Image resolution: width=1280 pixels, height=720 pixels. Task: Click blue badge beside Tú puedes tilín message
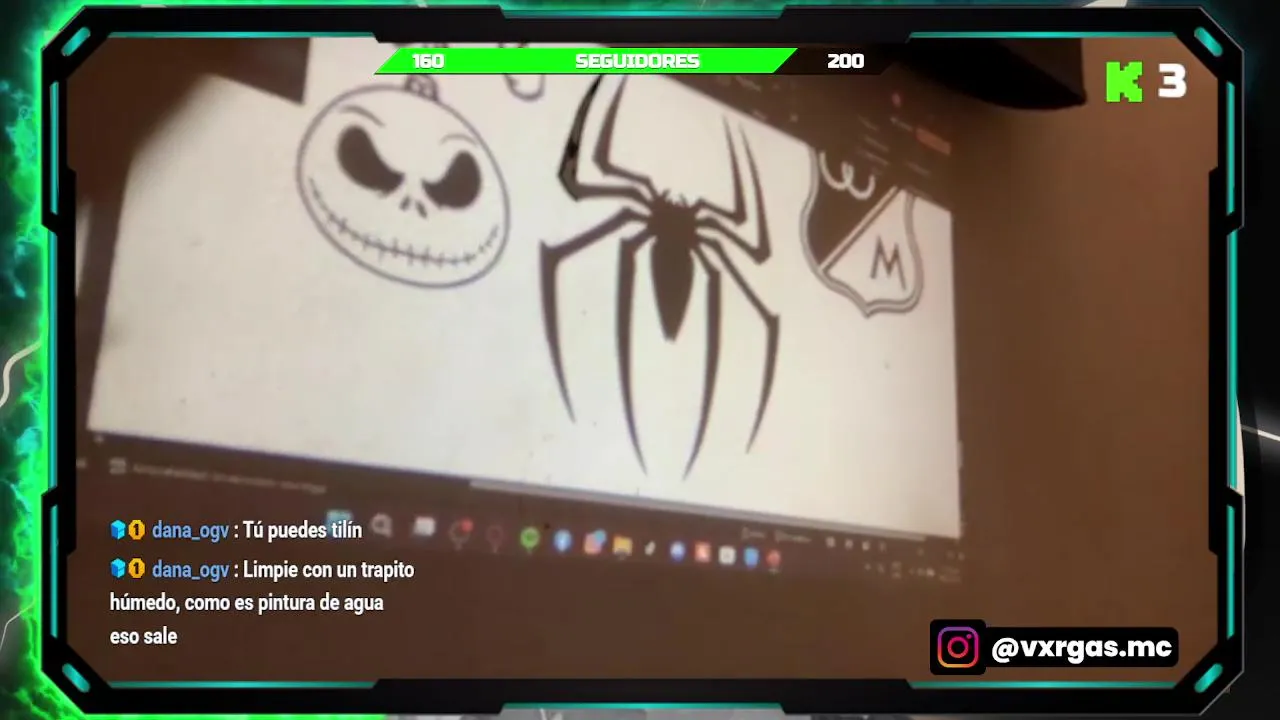coord(118,530)
